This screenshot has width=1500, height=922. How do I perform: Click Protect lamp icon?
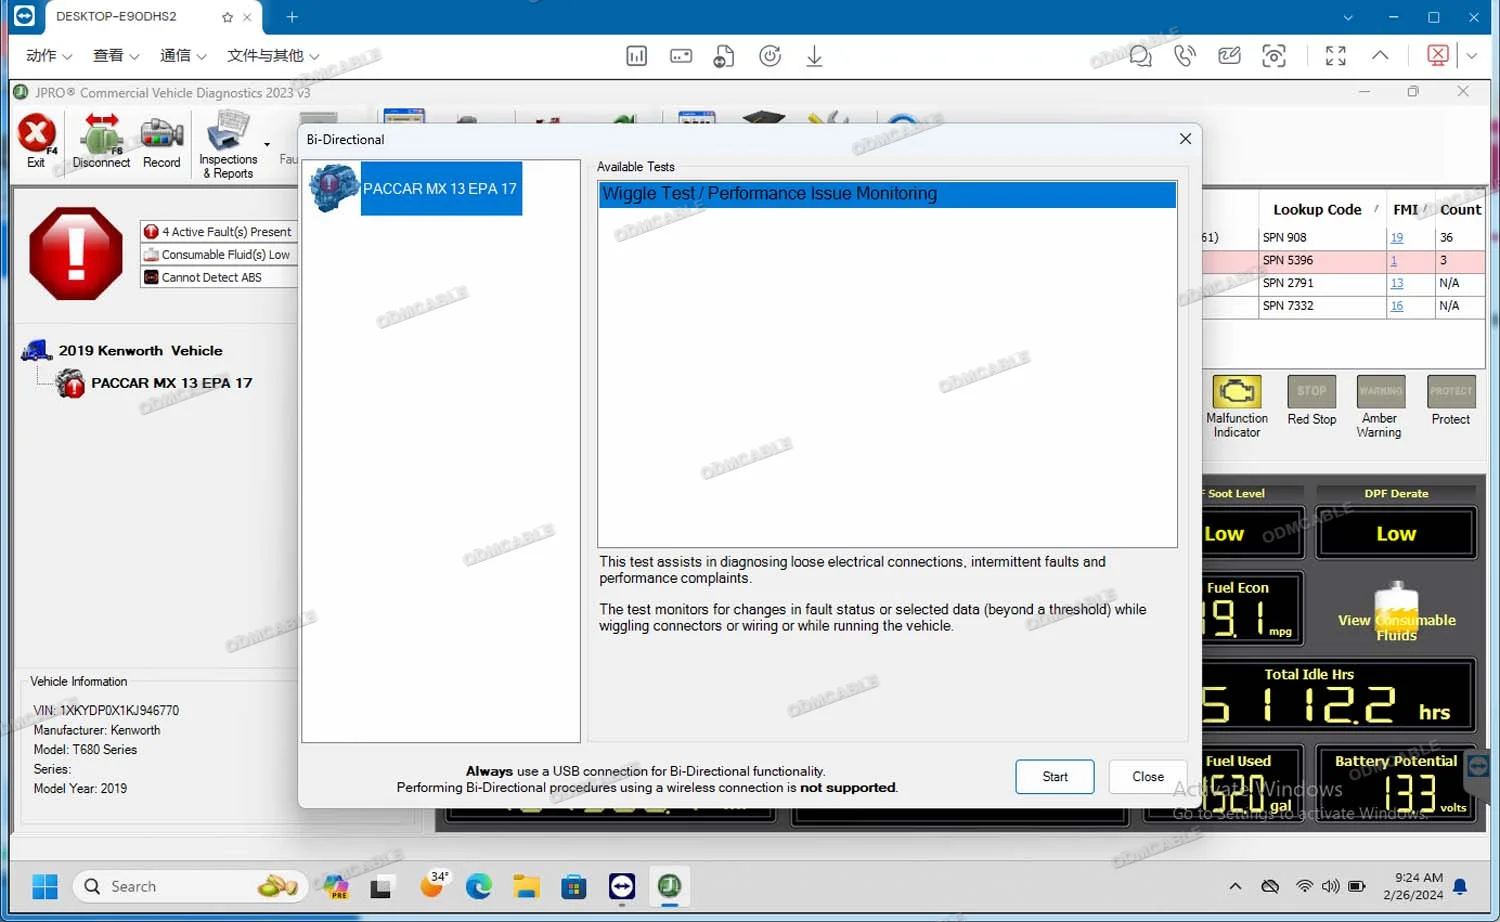coord(1451,391)
